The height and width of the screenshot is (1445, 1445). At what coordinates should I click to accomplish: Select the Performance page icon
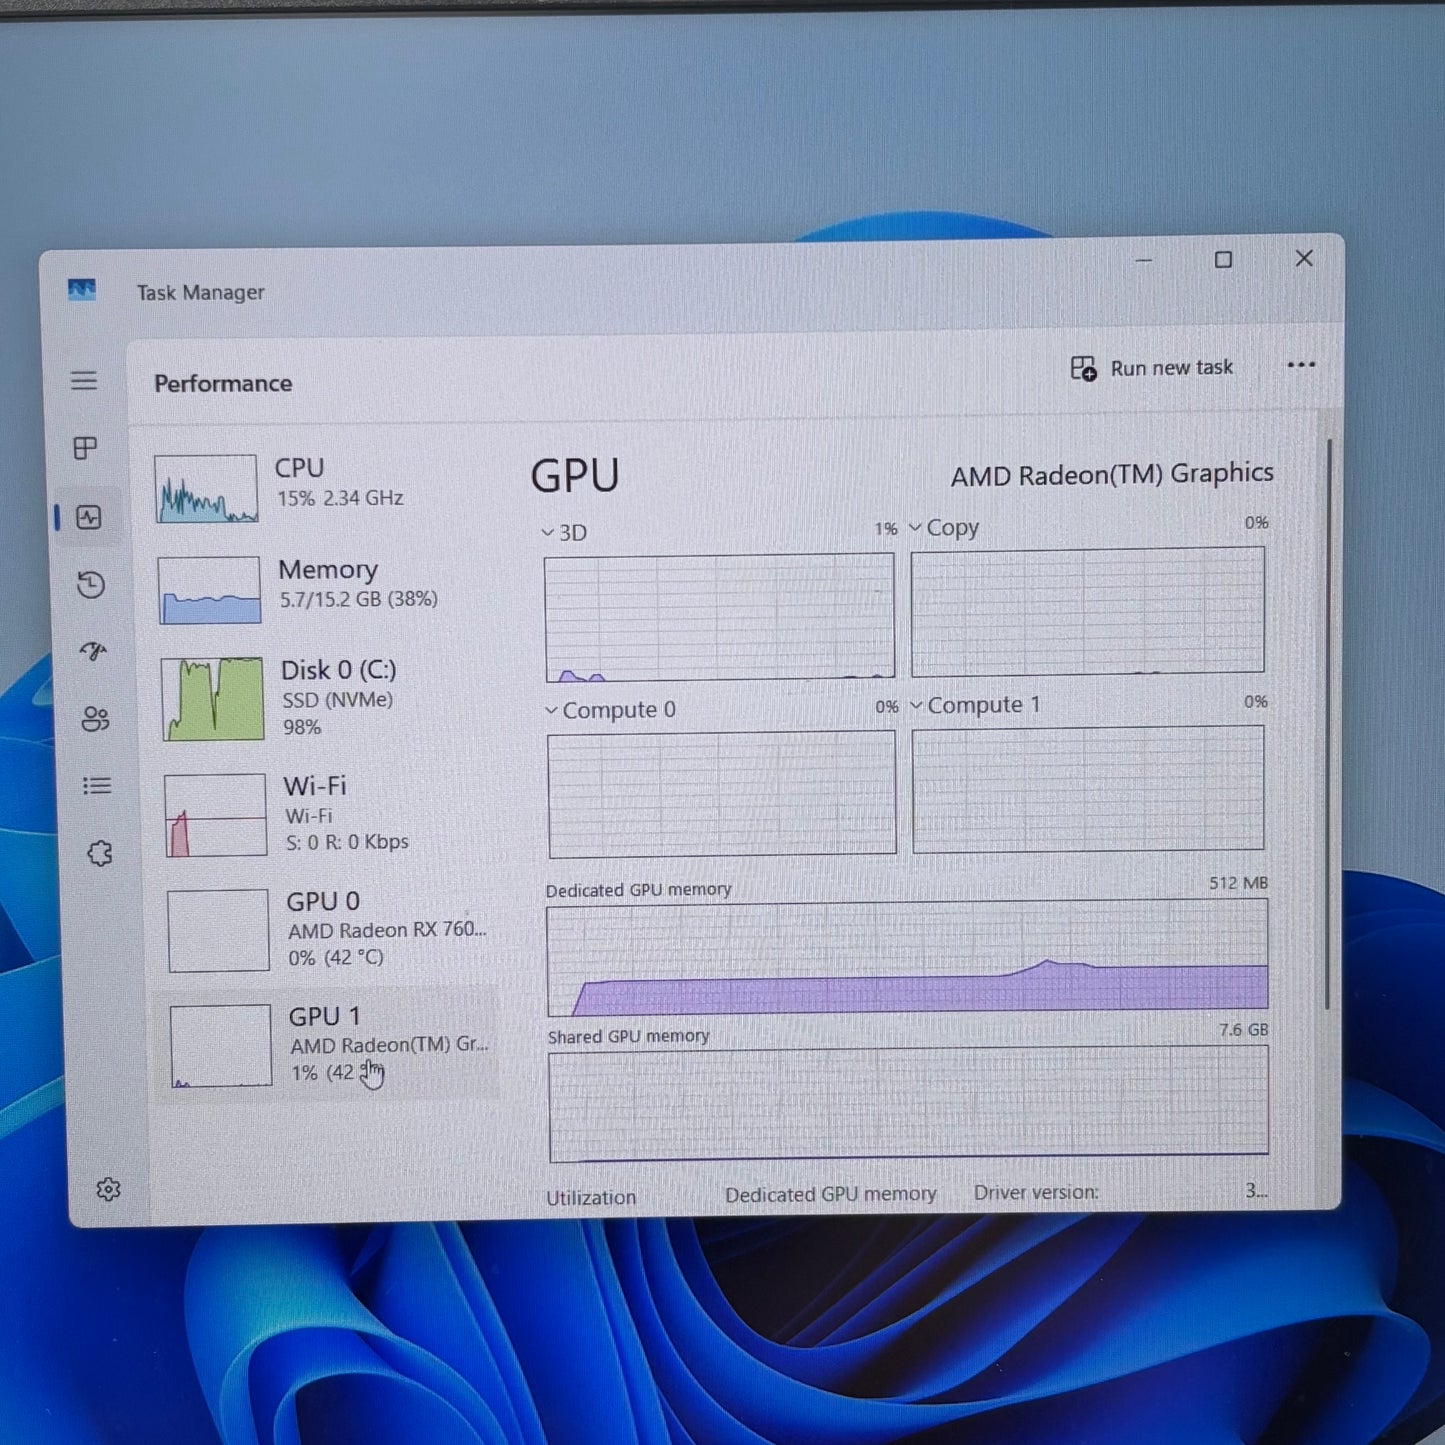89,517
